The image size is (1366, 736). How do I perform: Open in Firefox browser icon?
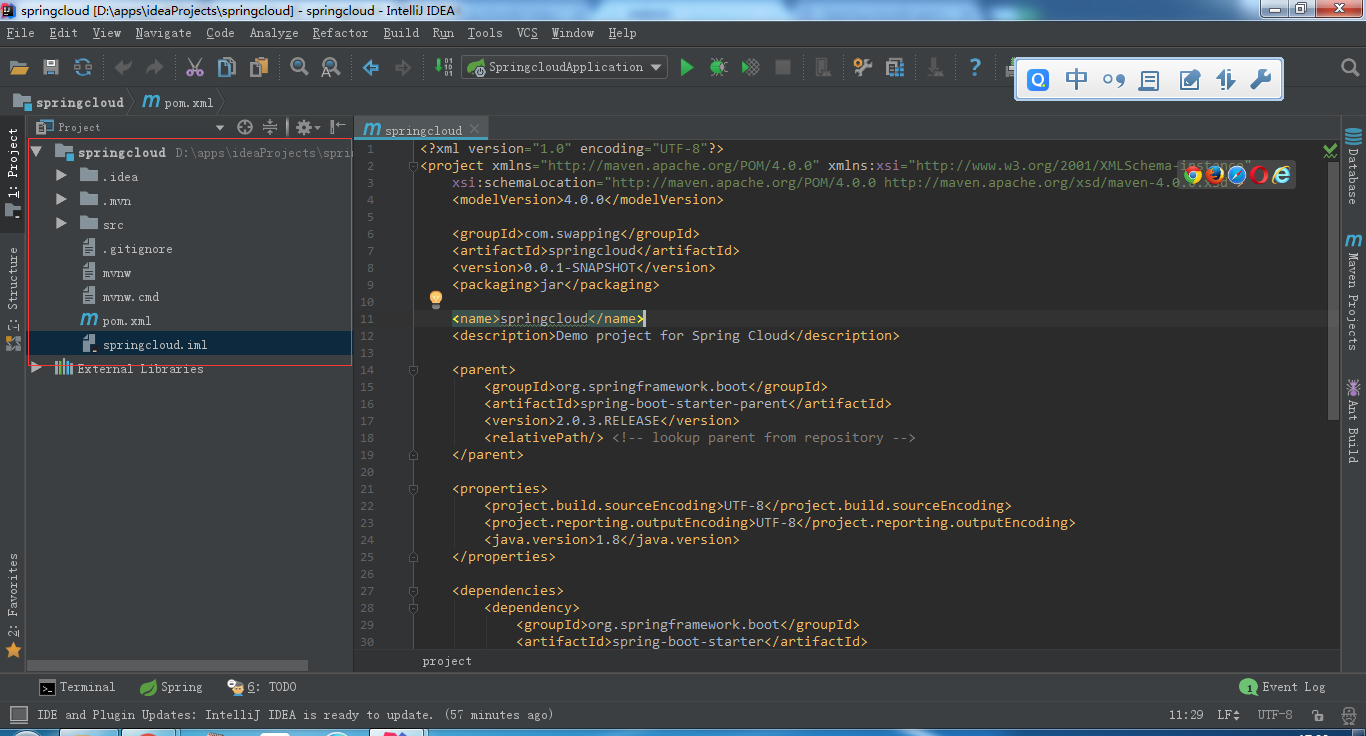coord(1215,175)
